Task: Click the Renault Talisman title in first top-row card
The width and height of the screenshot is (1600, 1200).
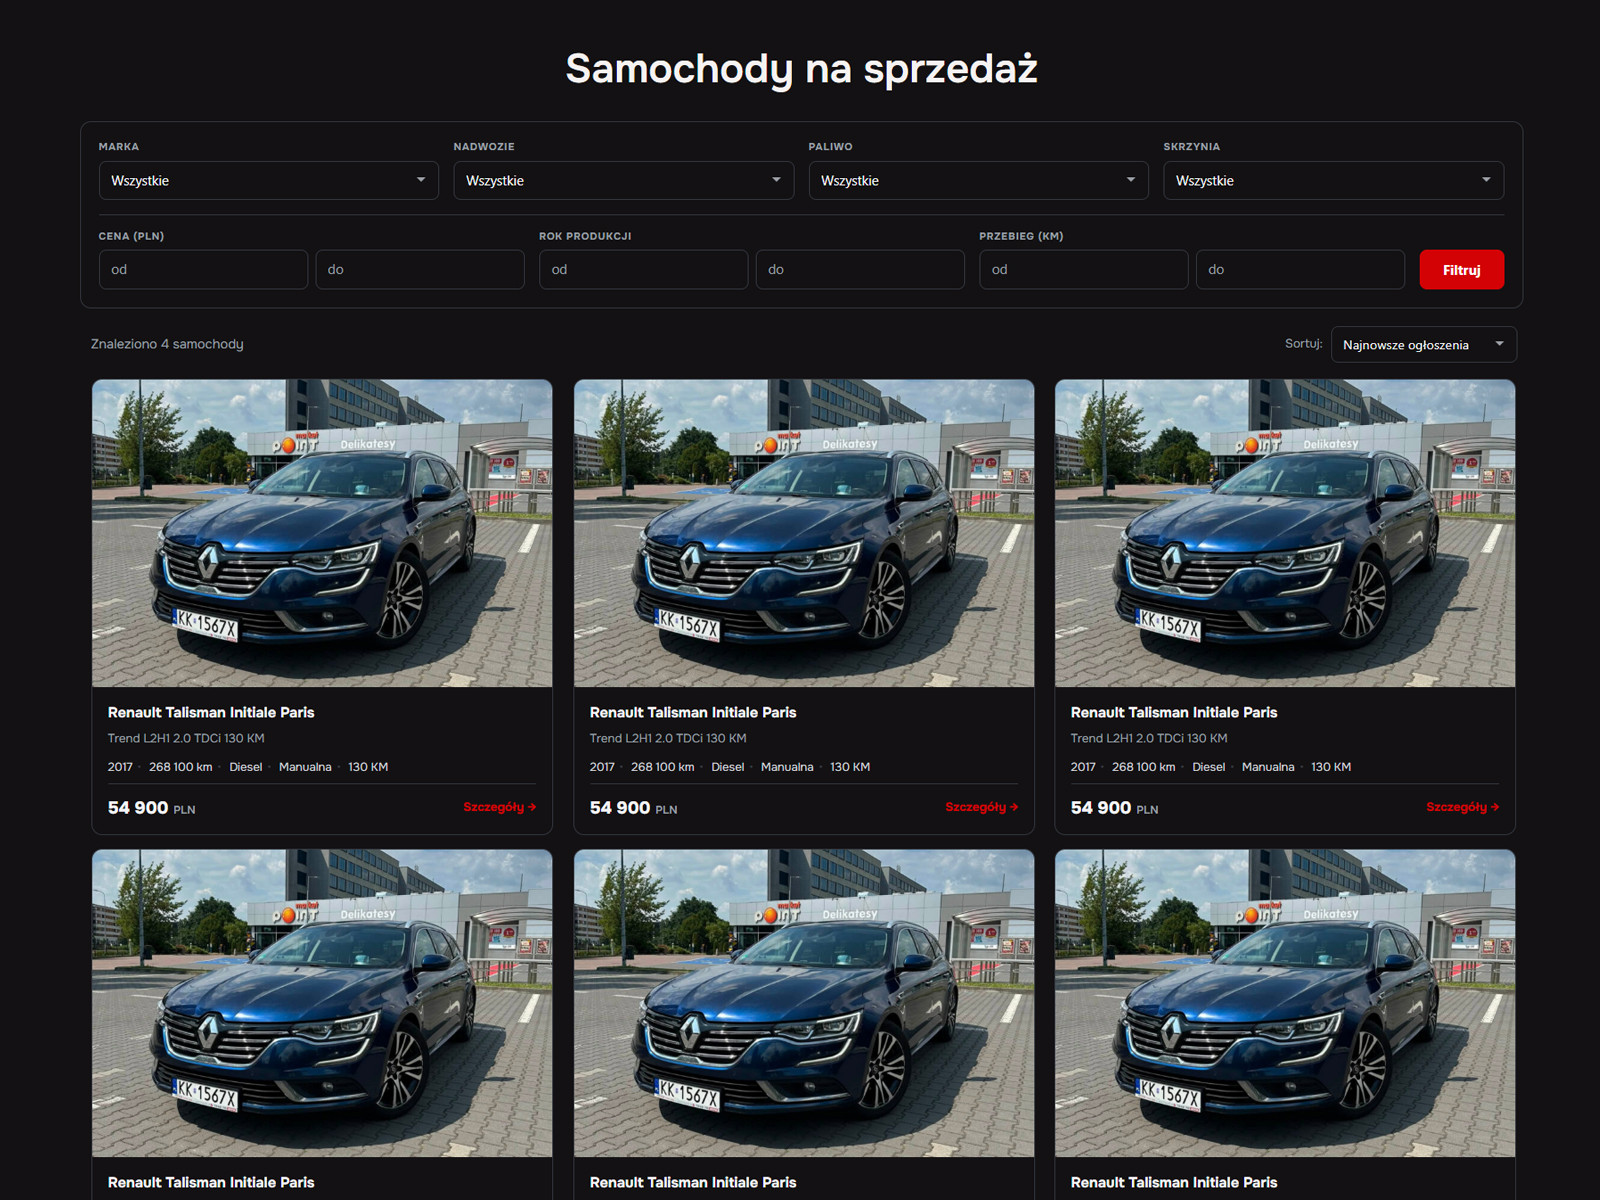Action: [211, 713]
